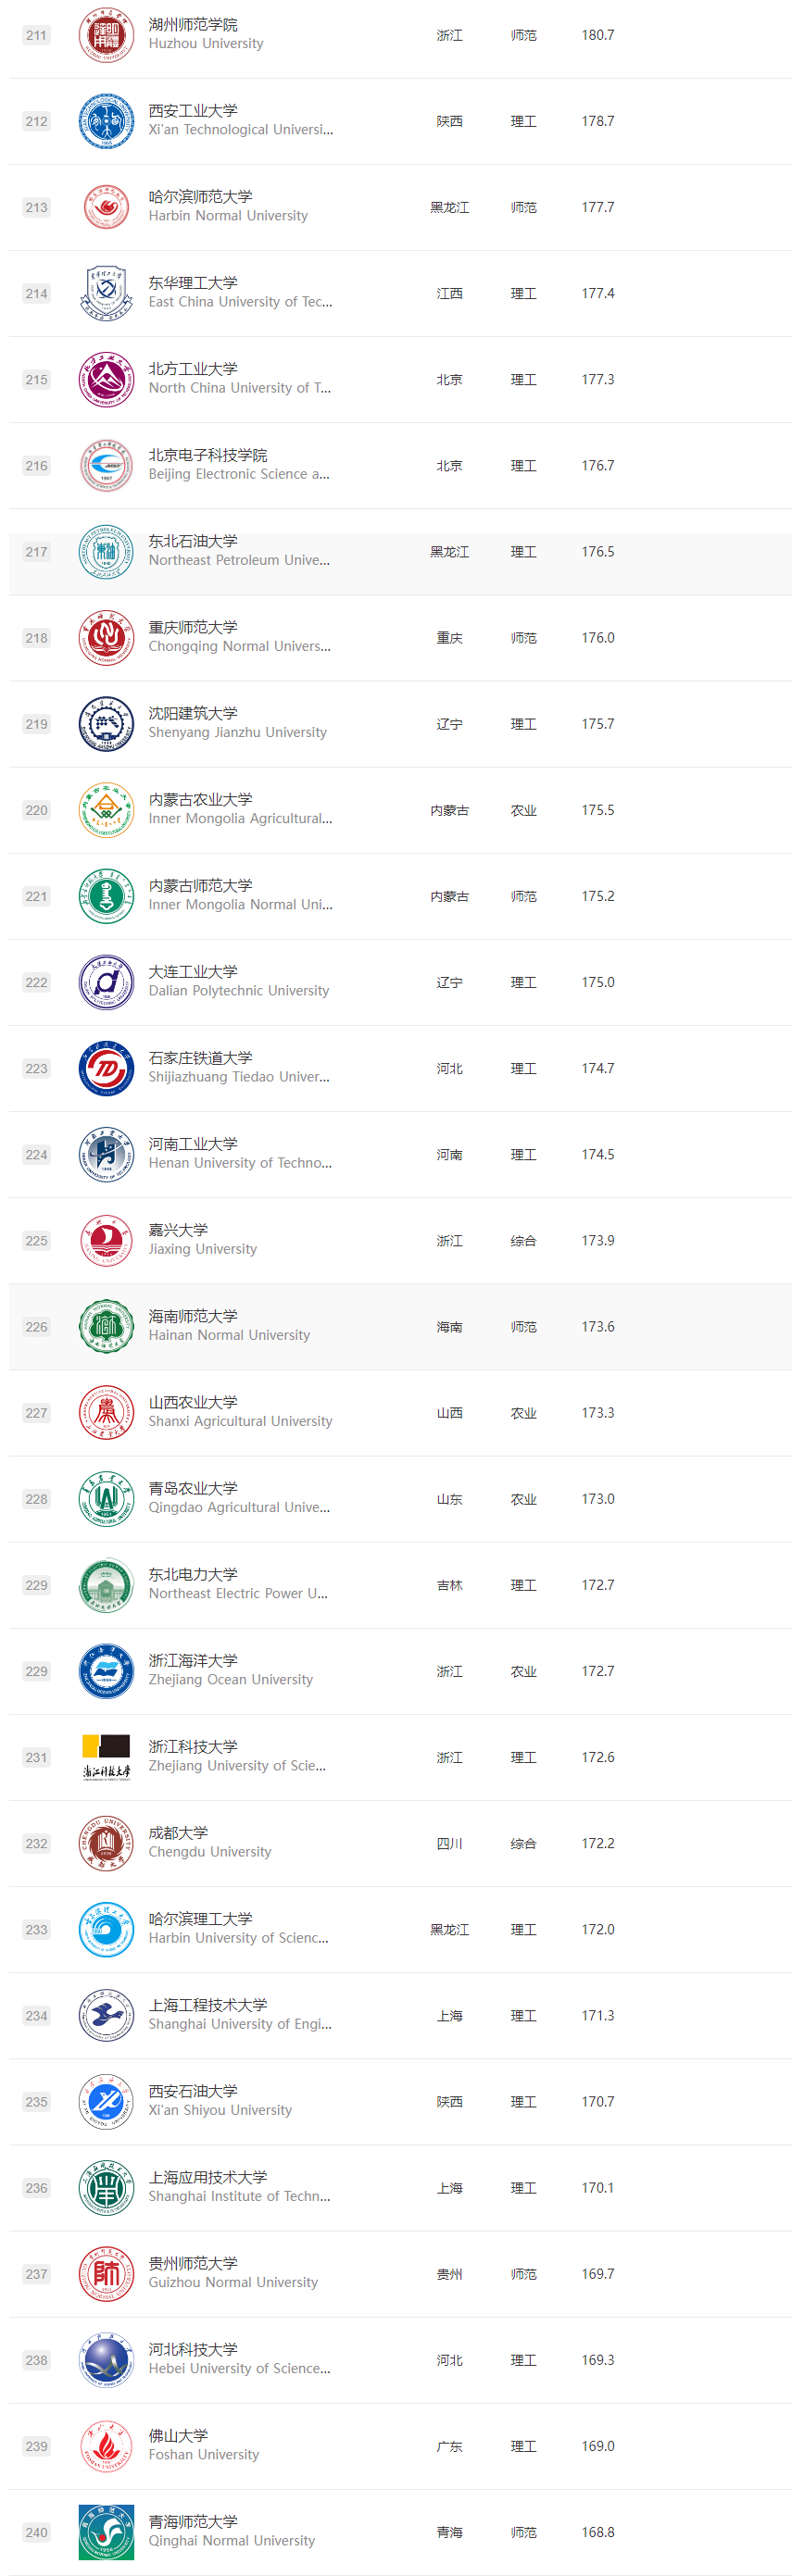The width and height of the screenshot is (792, 2576).
Task: Click Inner Mongolia Agricultural University emblem
Action: pos(106,810)
